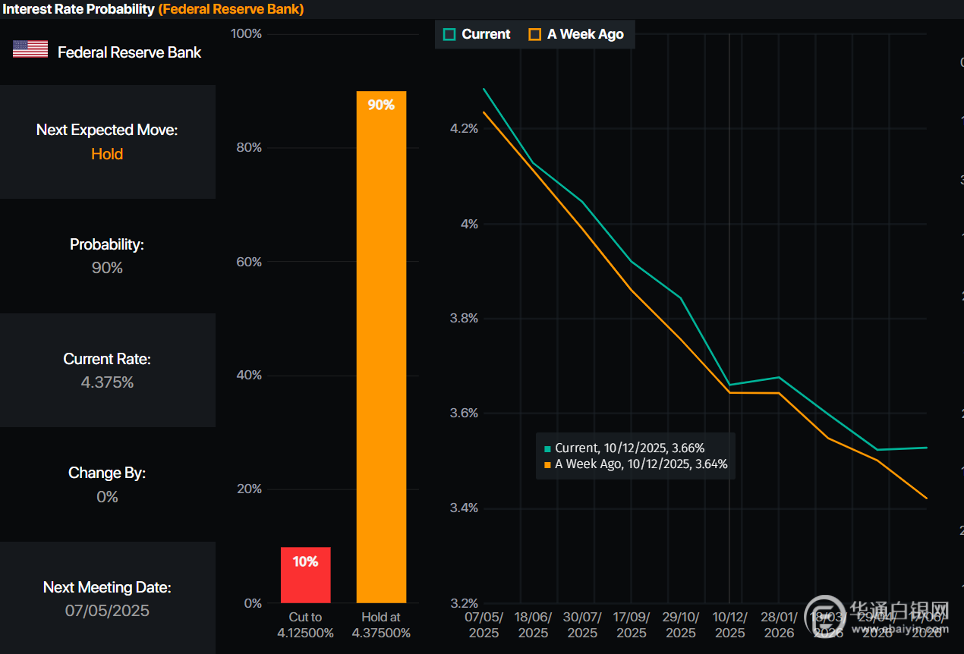The width and height of the screenshot is (964, 654).
Task: Select the red Cut to 4.12500% bar
Action: (x=306, y=575)
